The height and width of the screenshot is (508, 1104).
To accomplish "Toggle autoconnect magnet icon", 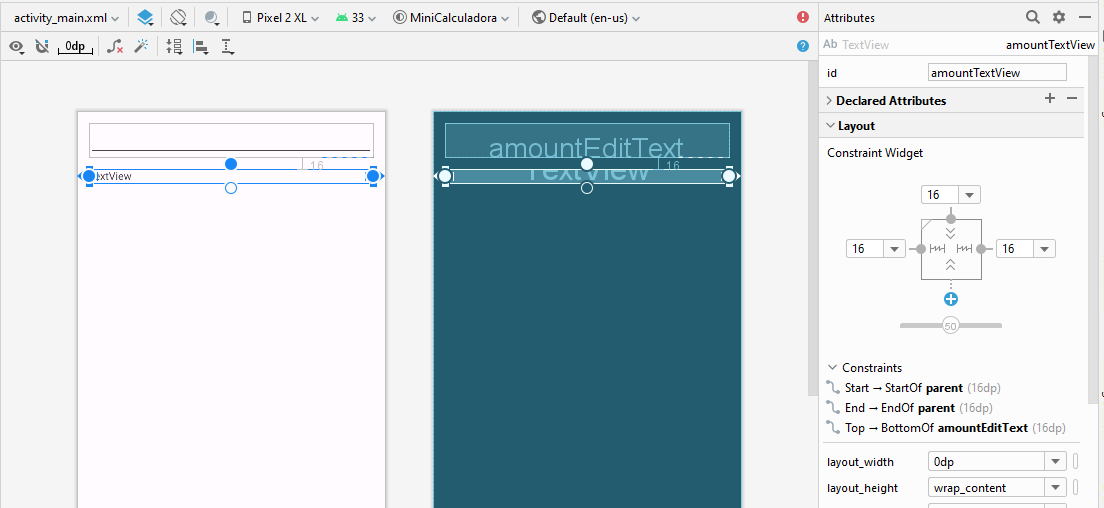I will [42, 46].
